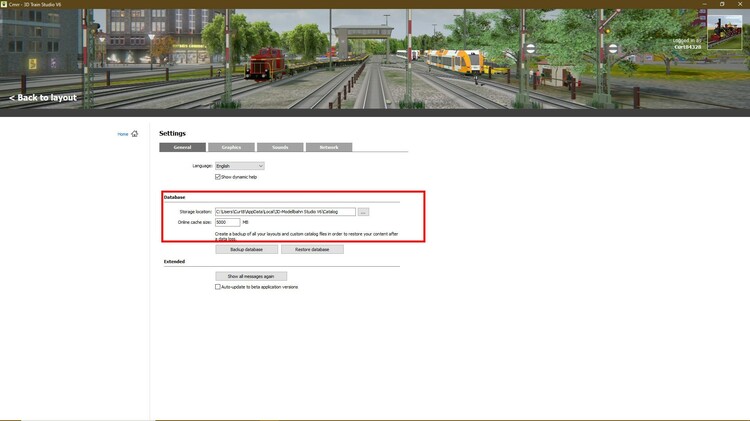Screen dimensions: 750x421
Task: Click the Home house icon
Action: pos(134,134)
